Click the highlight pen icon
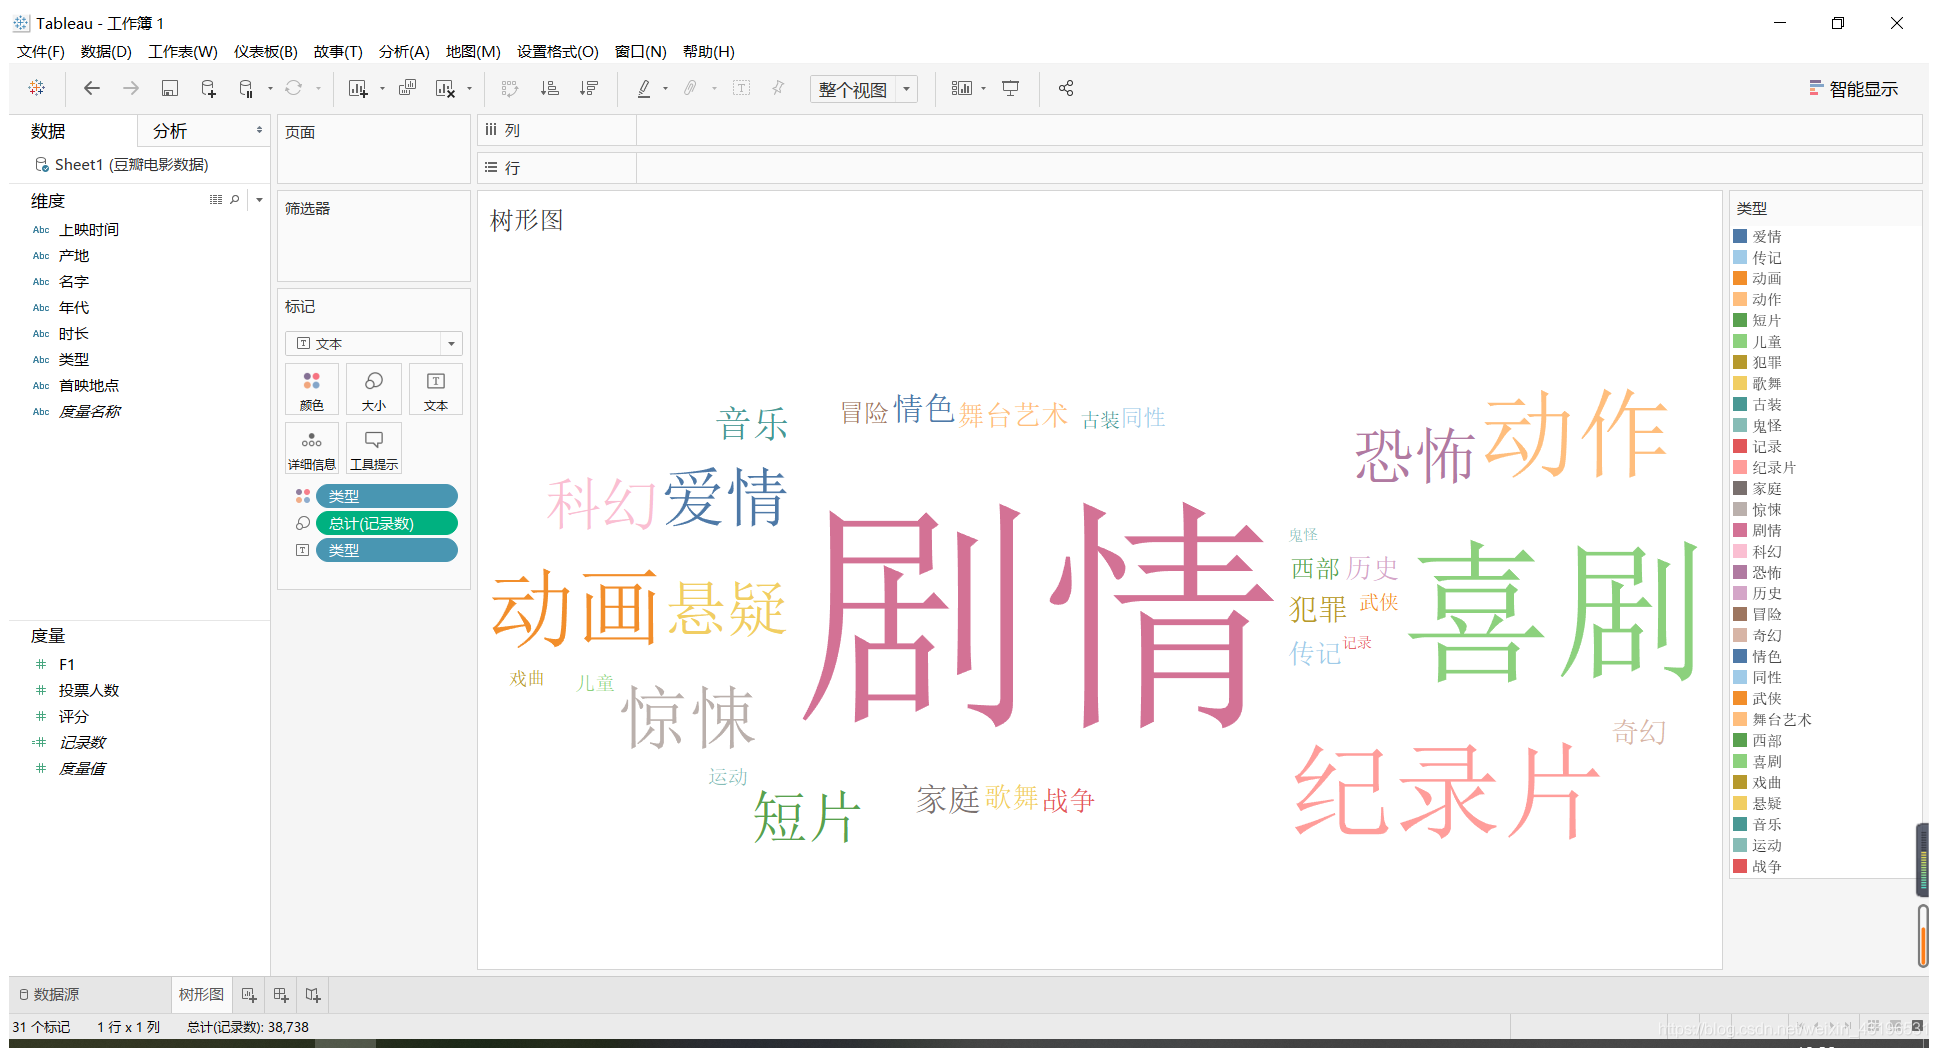This screenshot has height=1048, width=1938. [644, 88]
